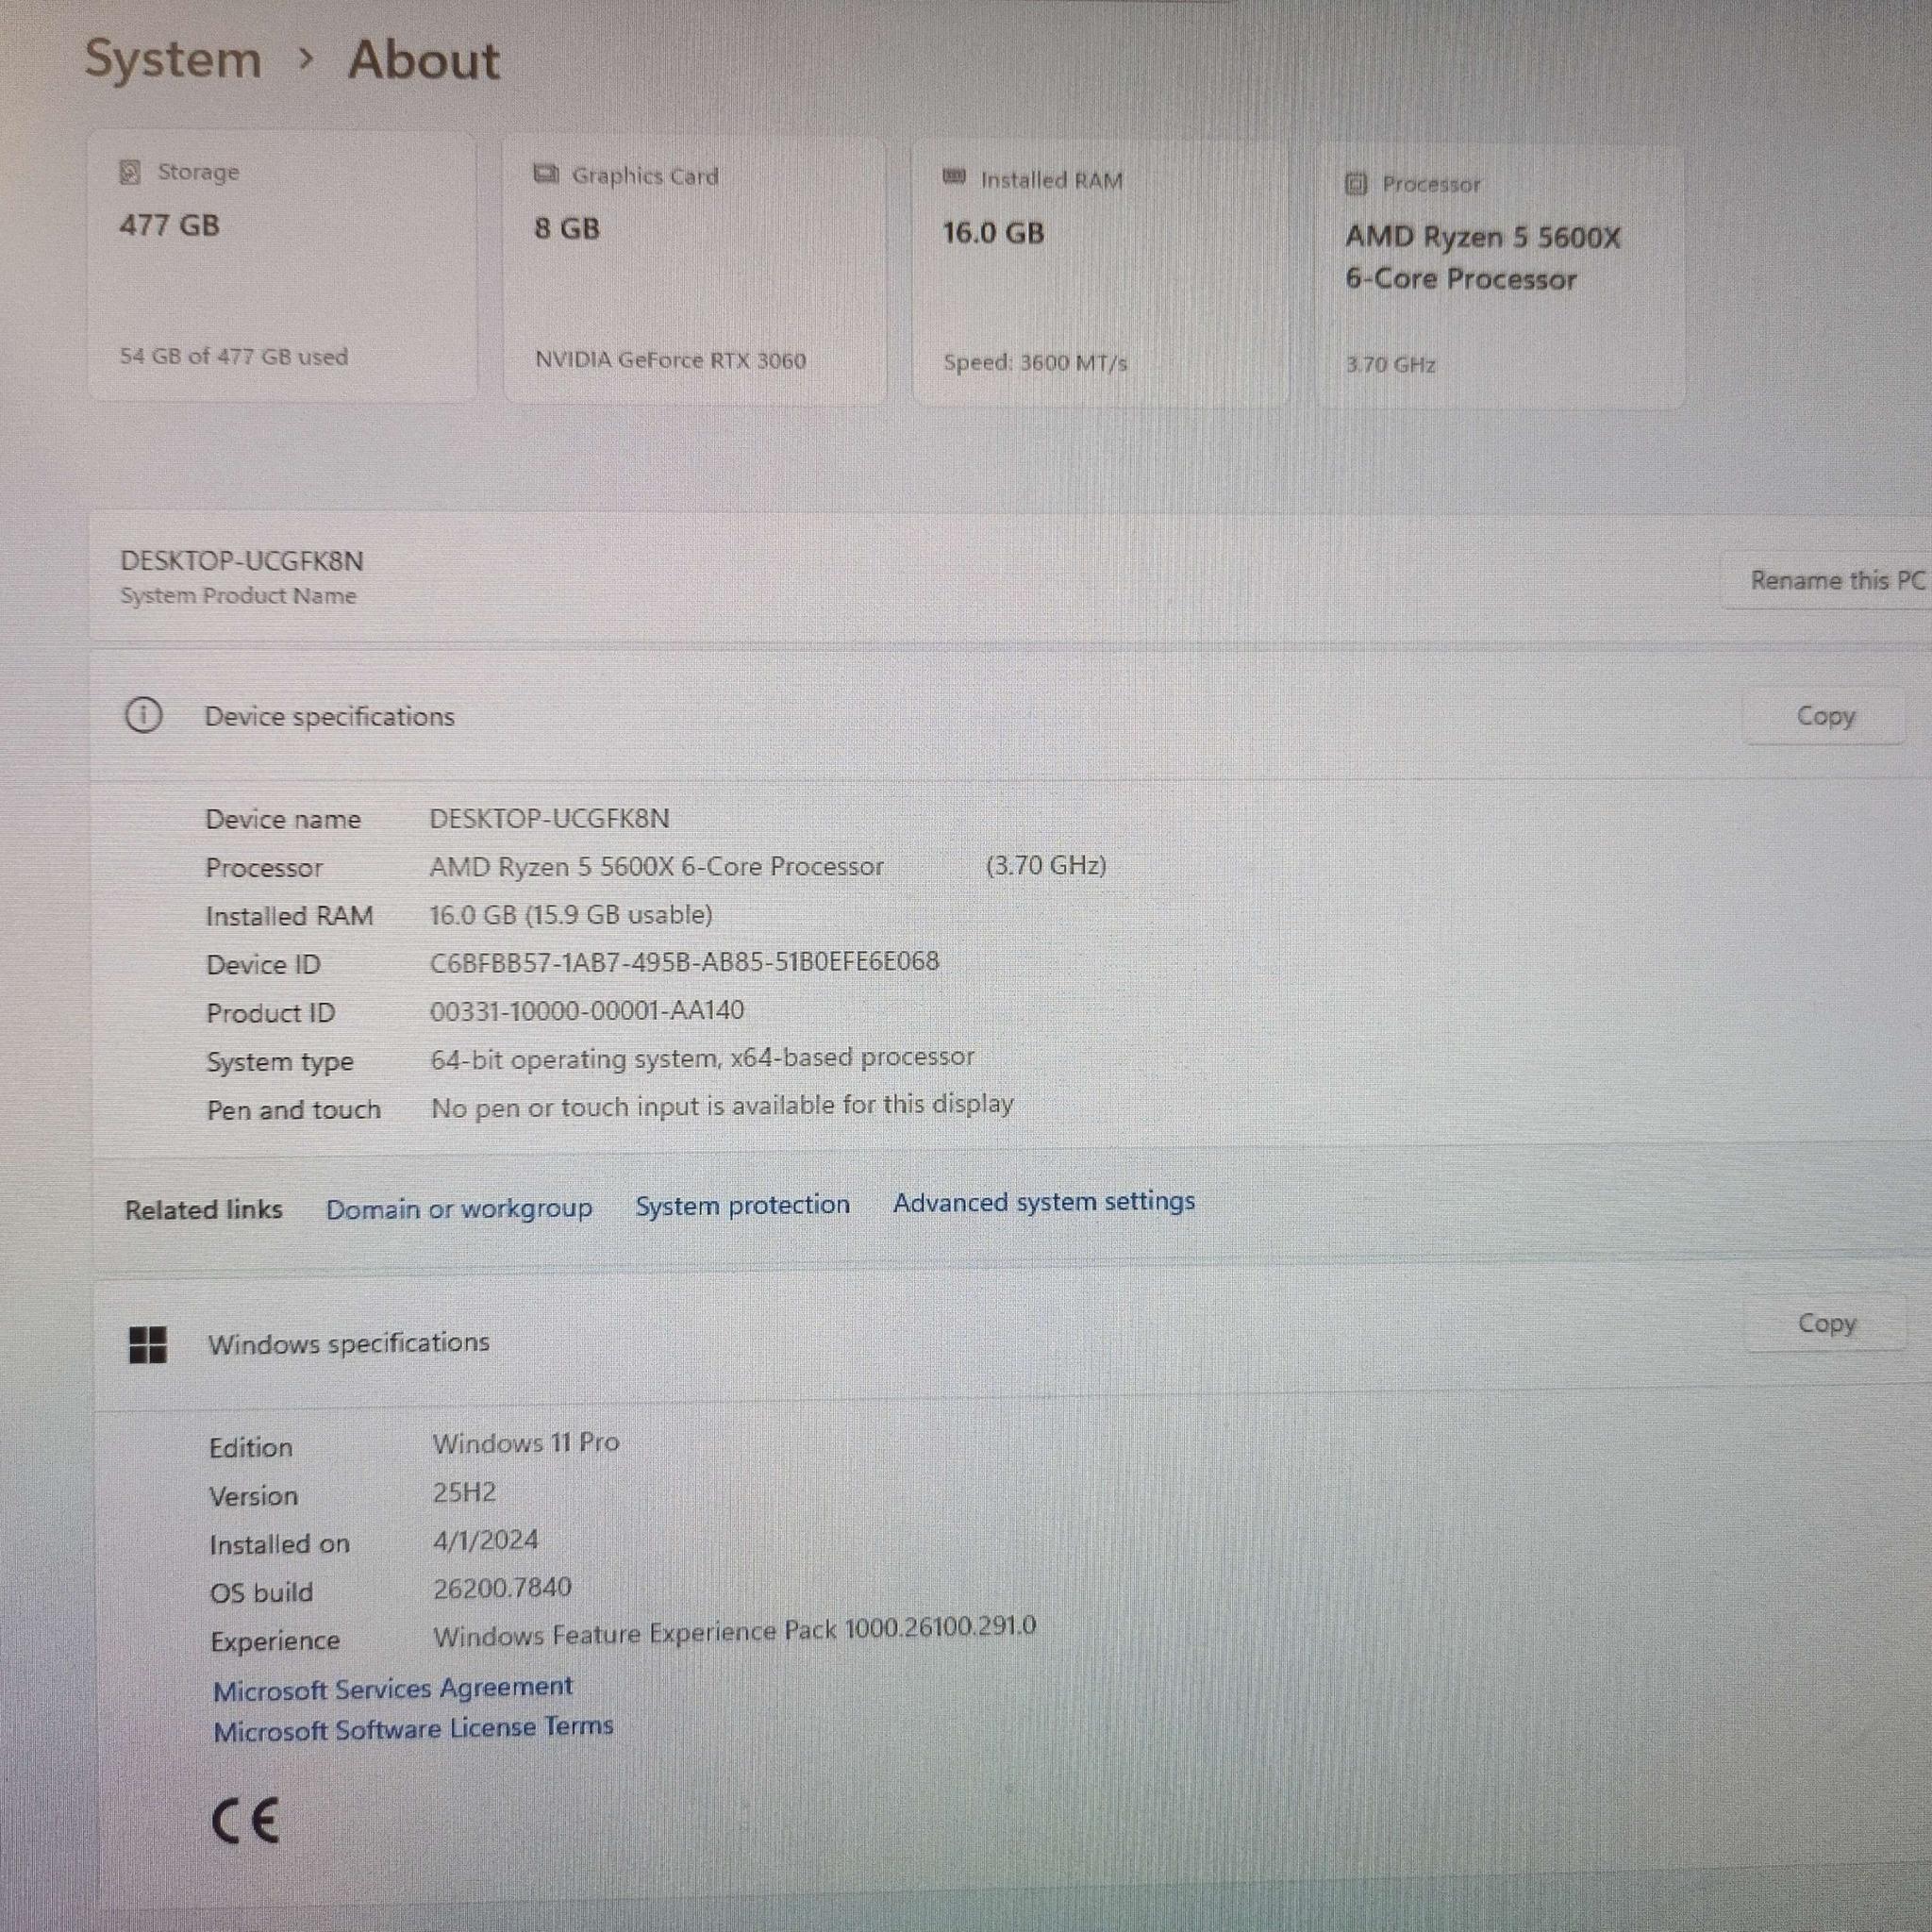Select the Version value 25H2
Image resolution: width=1932 pixels, height=1932 pixels.
pyautogui.click(x=464, y=1493)
